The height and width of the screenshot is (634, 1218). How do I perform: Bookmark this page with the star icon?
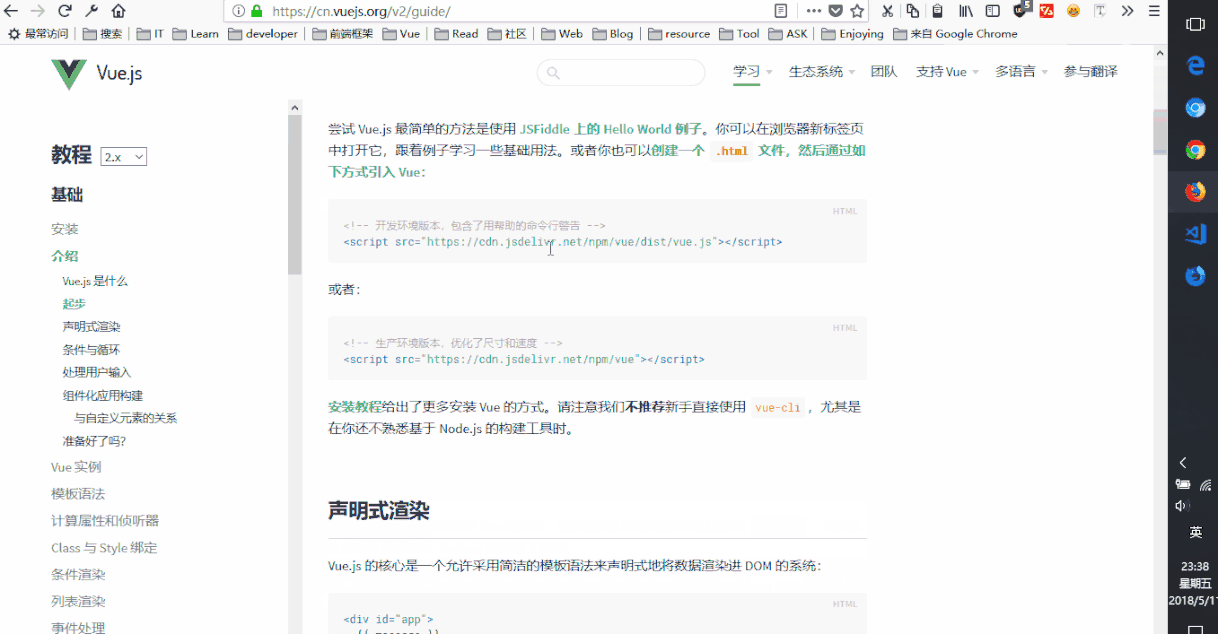tap(856, 12)
